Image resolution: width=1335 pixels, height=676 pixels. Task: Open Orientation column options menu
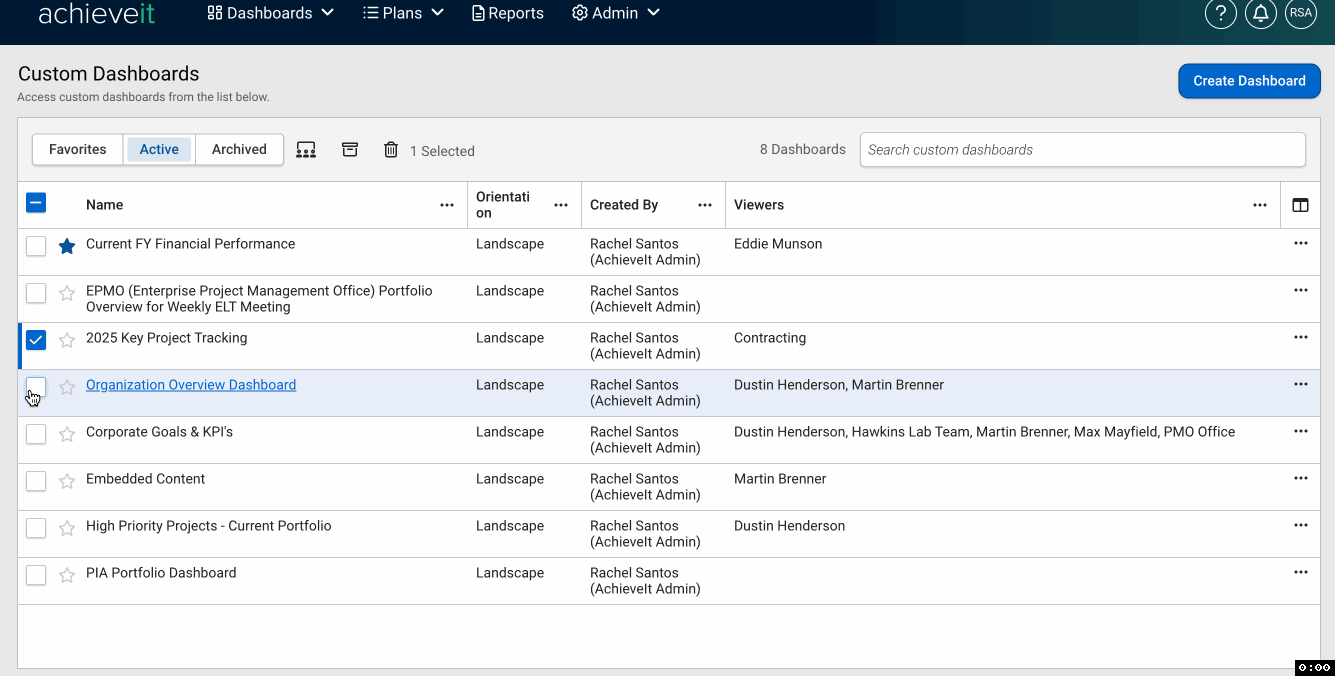pyautogui.click(x=561, y=205)
